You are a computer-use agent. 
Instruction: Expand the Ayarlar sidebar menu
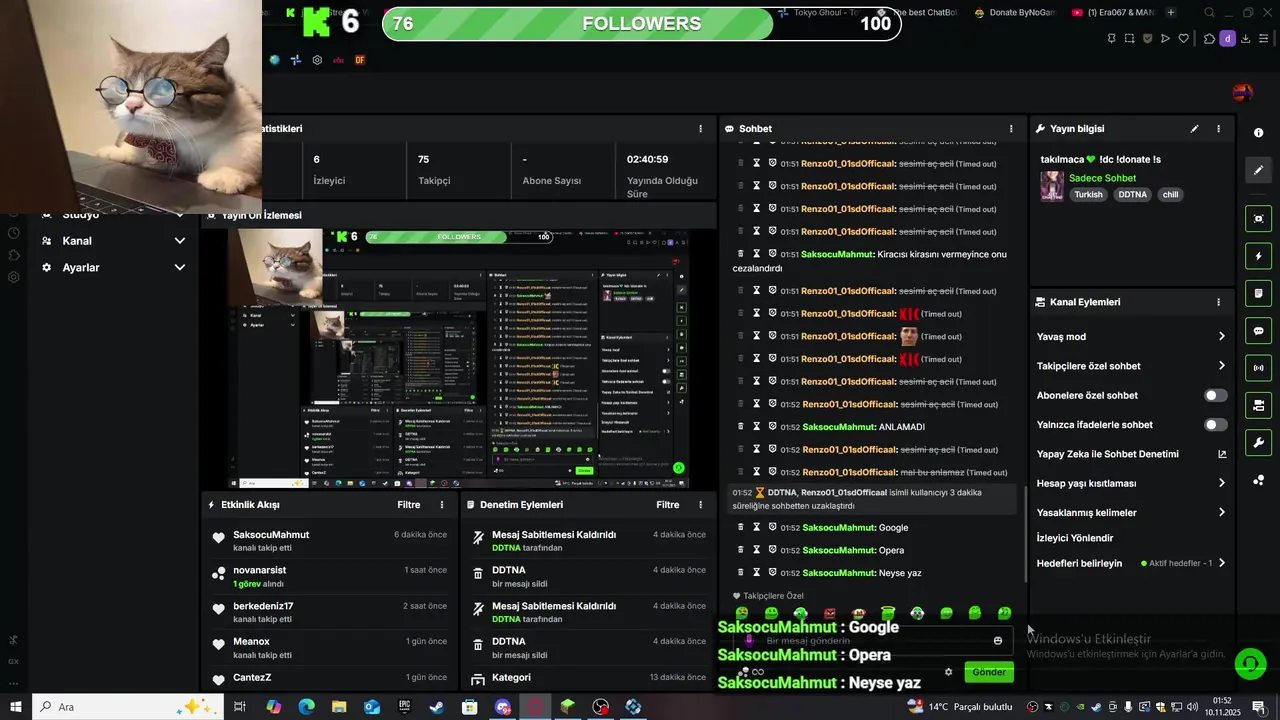pos(112,268)
